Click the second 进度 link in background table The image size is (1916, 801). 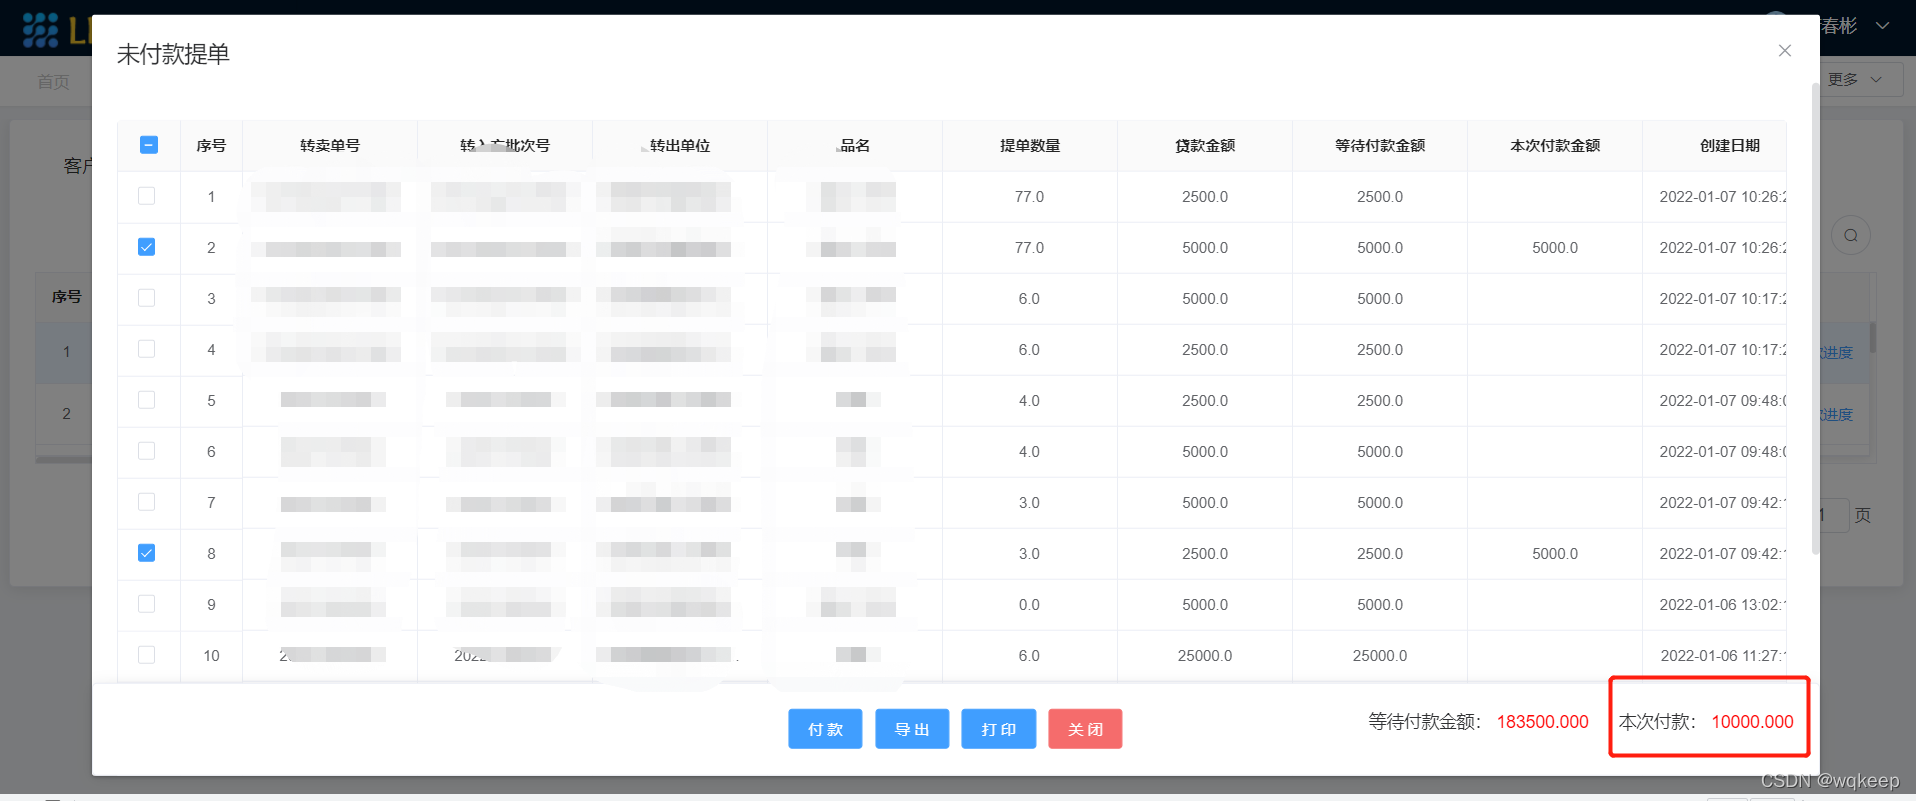pyautogui.click(x=1836, y=415)
